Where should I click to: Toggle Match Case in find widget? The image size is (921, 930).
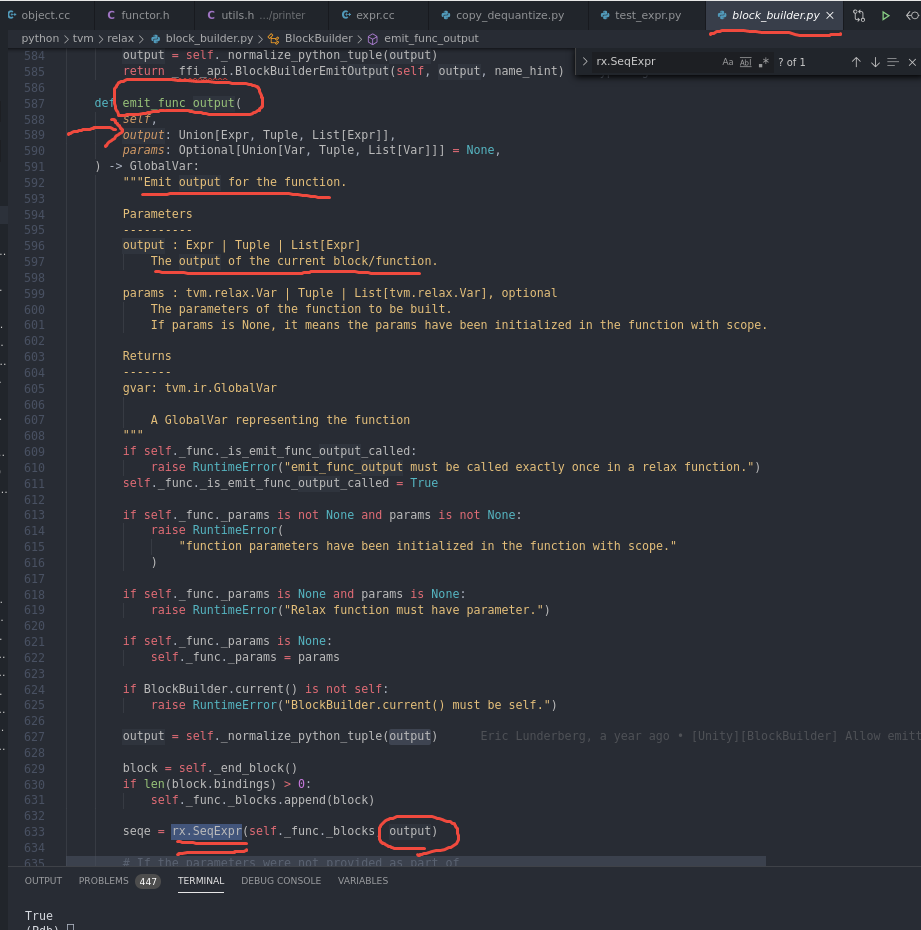[x=727, y=62]
